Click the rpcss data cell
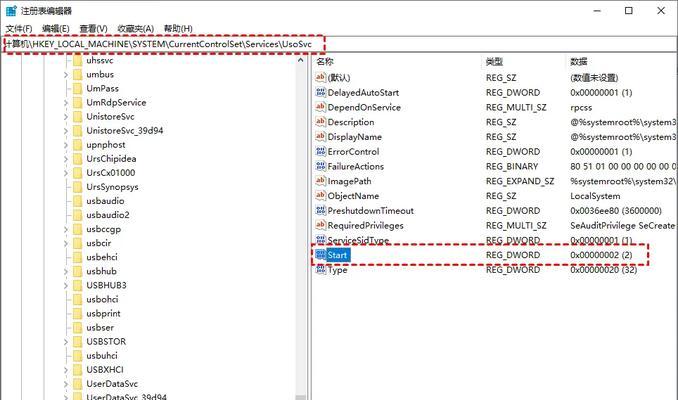Screen dimensions: 678x400 coord(581,107)
